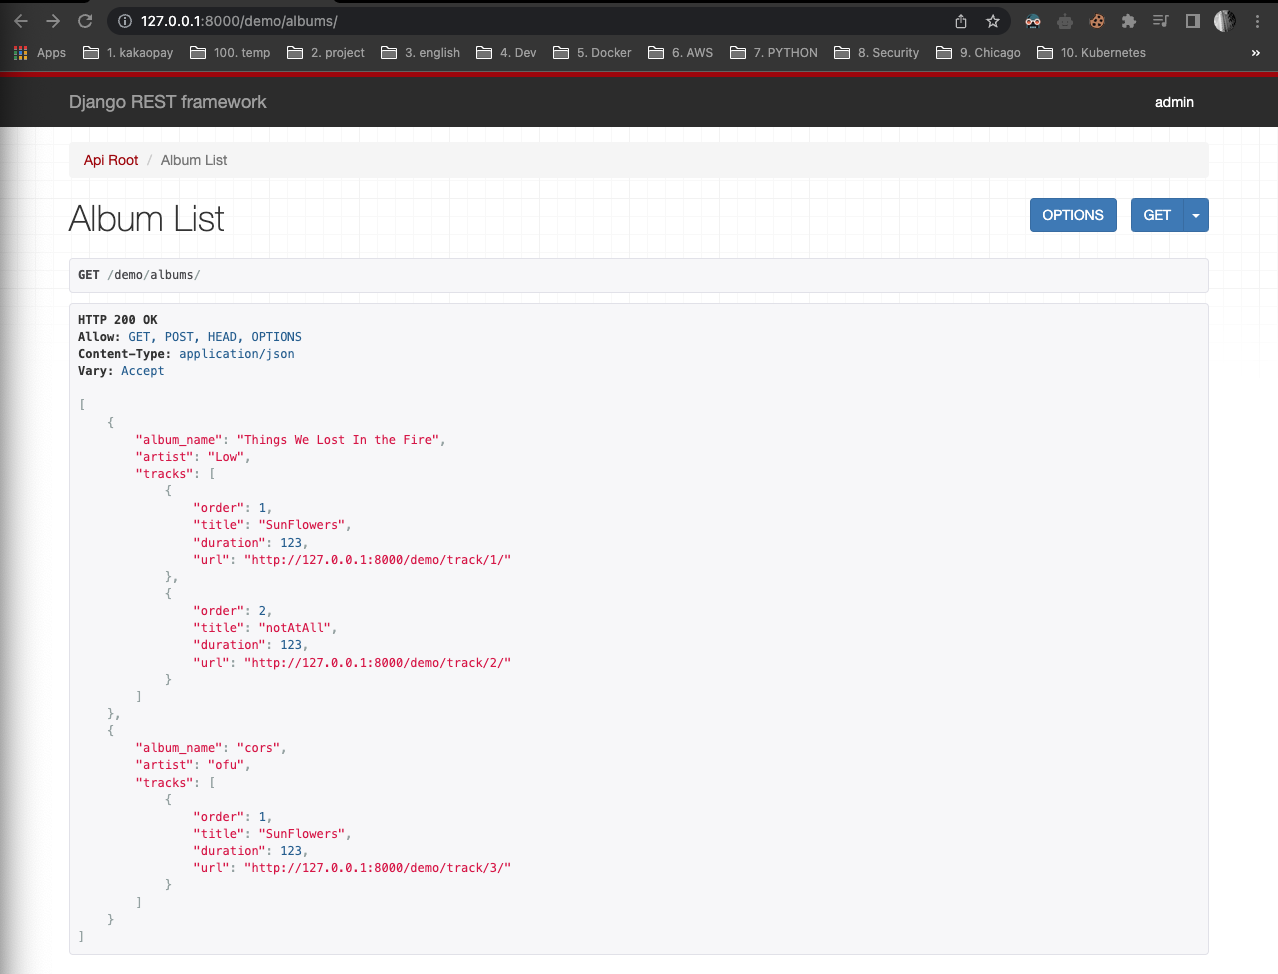Click the "notAtAll" title value
1278x974 pixels.
pyautogui.click(x=294, y=628)
